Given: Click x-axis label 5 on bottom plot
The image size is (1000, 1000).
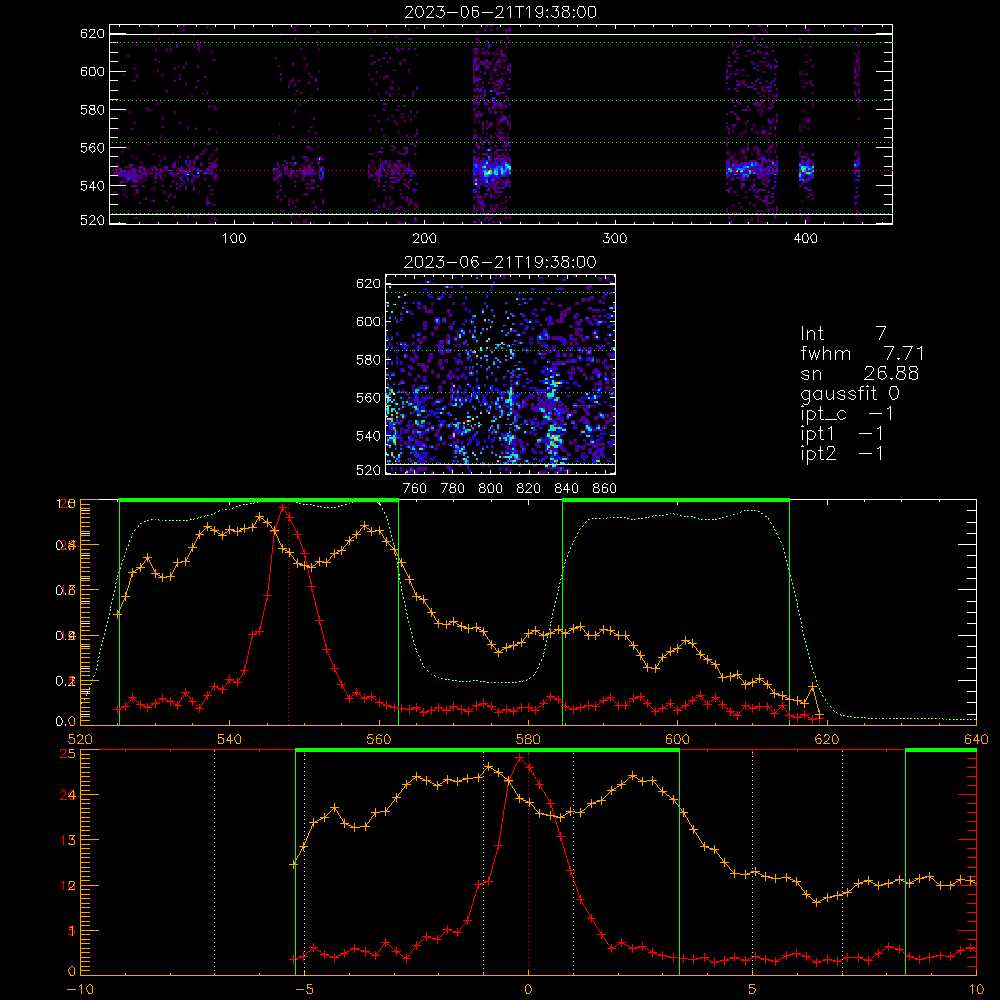Looking at the screenshot, I should tap(753, 990).
